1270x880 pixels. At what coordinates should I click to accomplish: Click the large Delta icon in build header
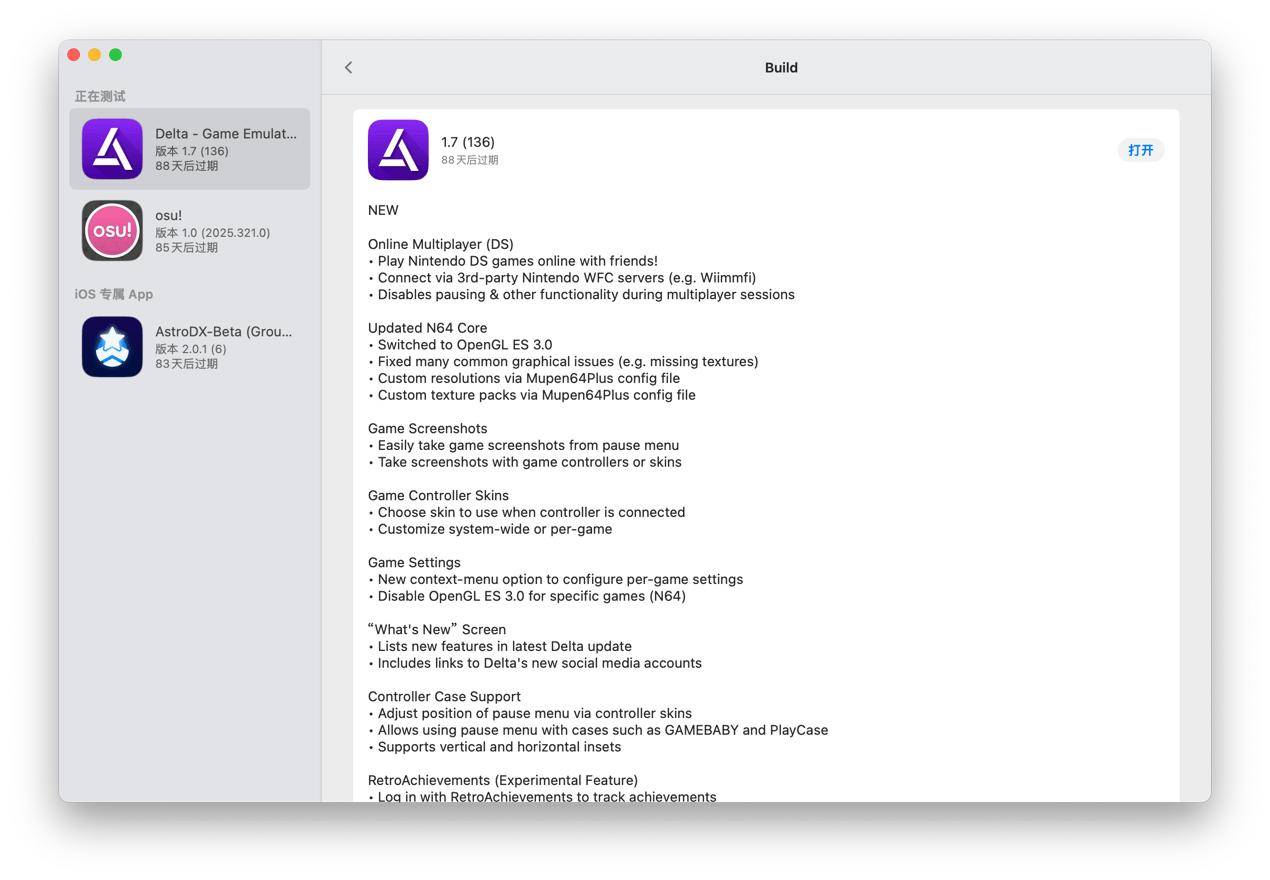coord(398,150)
